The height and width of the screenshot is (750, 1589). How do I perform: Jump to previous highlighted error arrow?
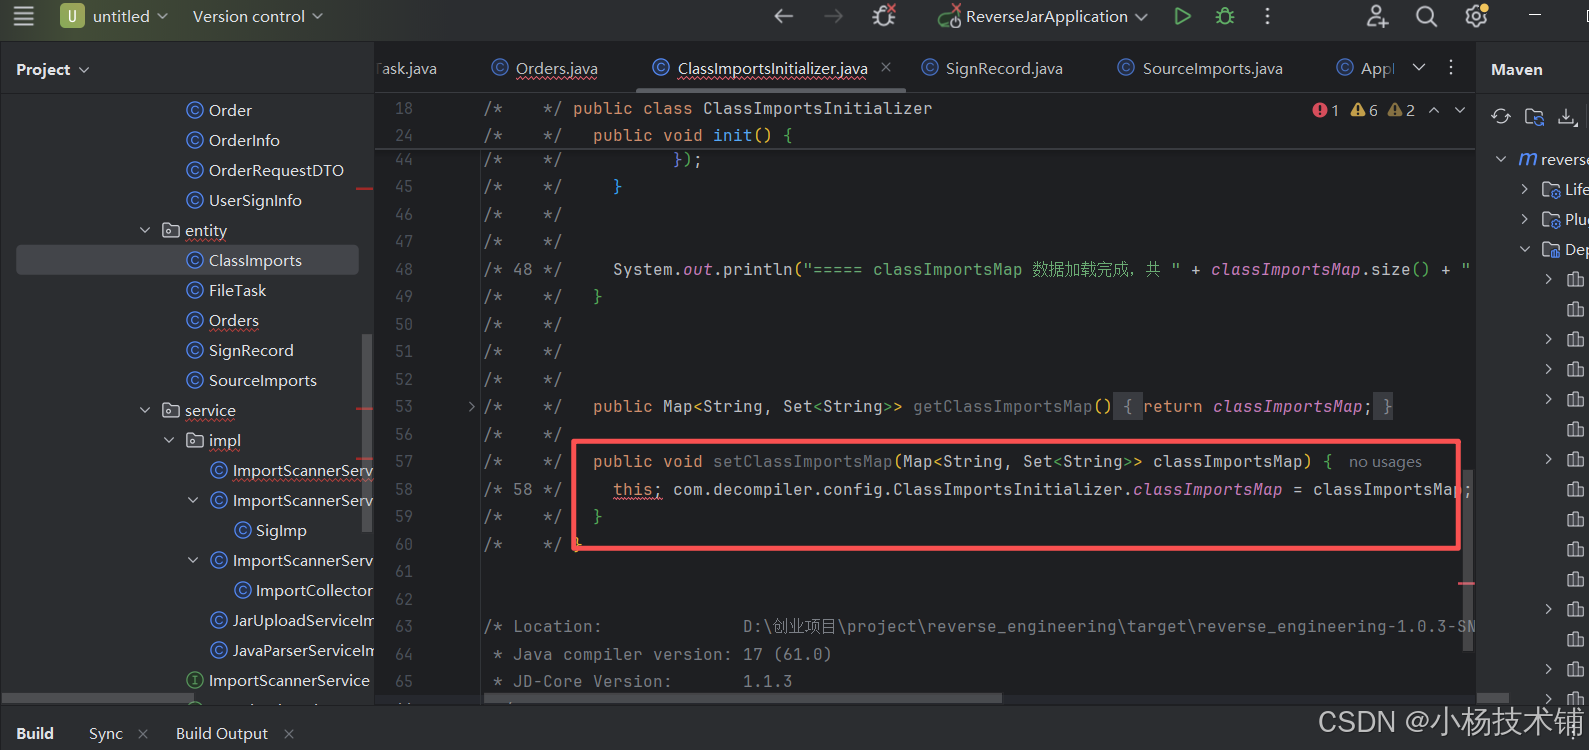(1434, 110)
